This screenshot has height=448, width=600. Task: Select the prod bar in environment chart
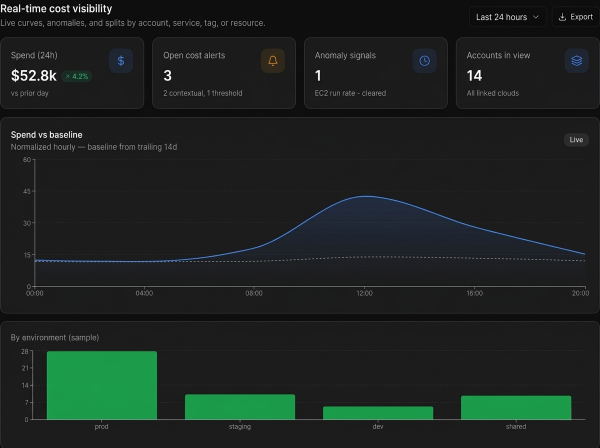pyautogui.click(x=102, y=385)
